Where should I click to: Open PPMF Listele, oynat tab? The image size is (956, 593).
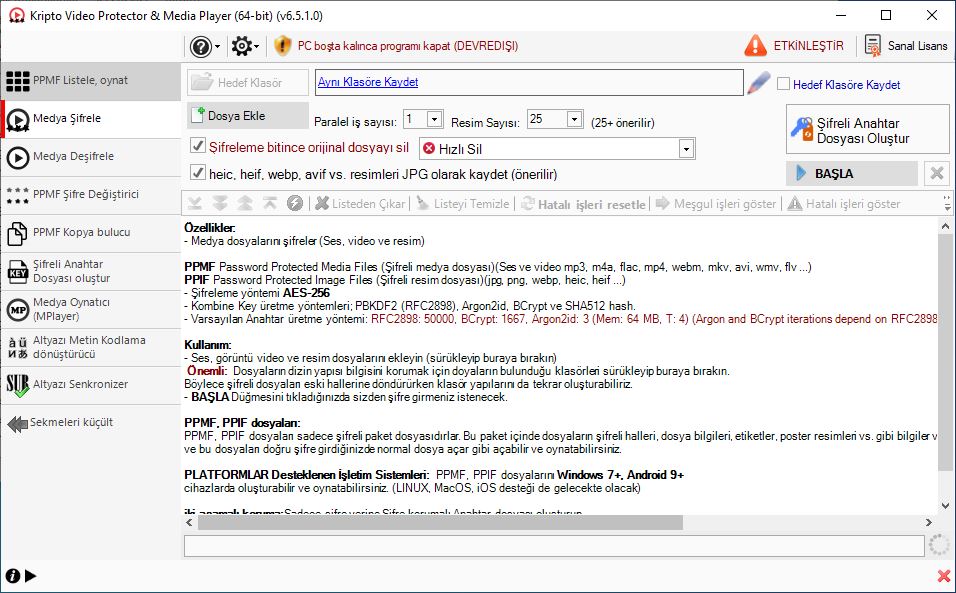click(91, 80)
